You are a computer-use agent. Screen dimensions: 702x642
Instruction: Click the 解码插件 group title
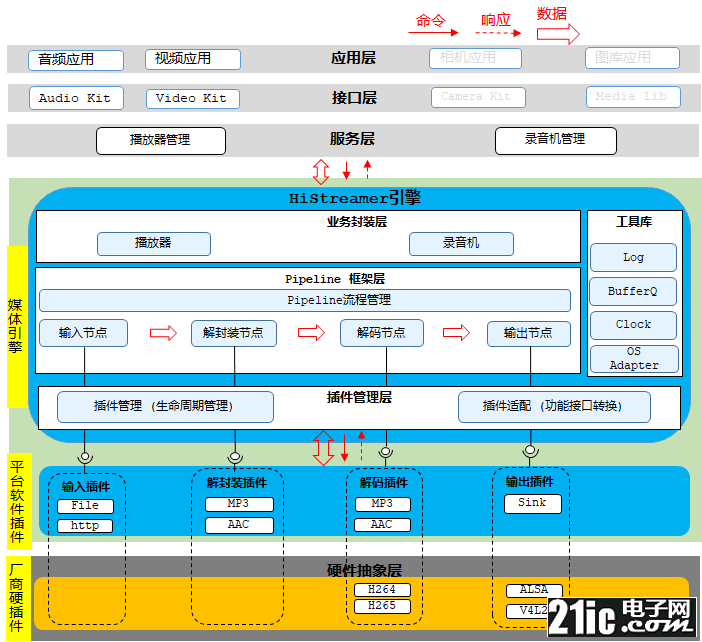click(384, 483)
